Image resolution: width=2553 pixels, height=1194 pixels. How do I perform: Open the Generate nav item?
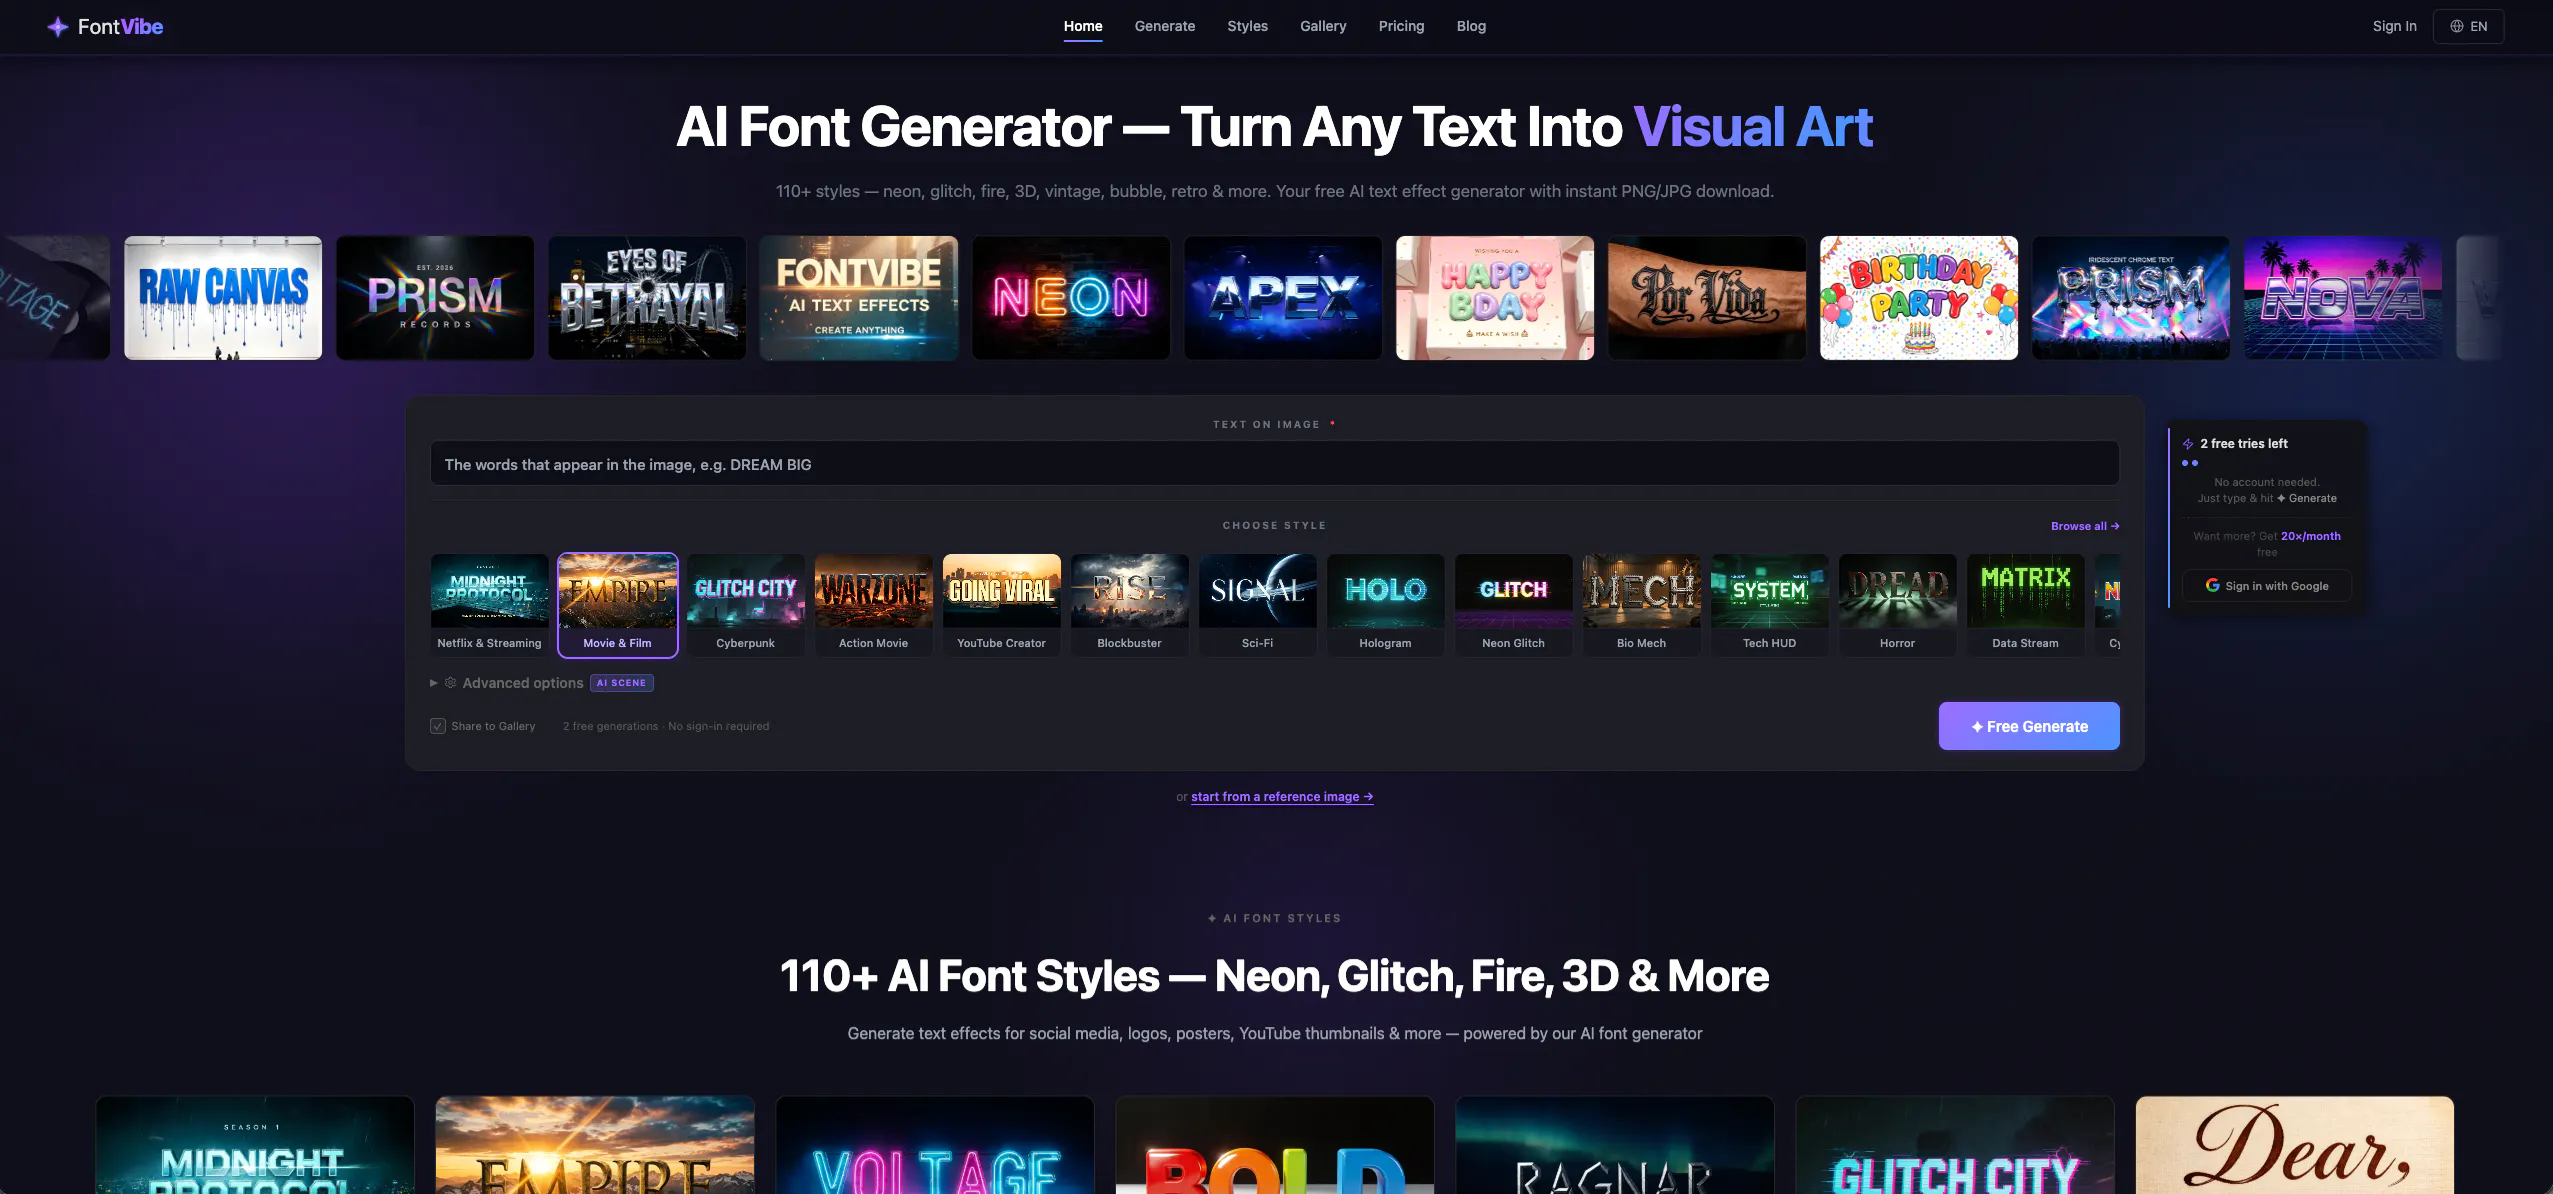tap(1165, 26)
